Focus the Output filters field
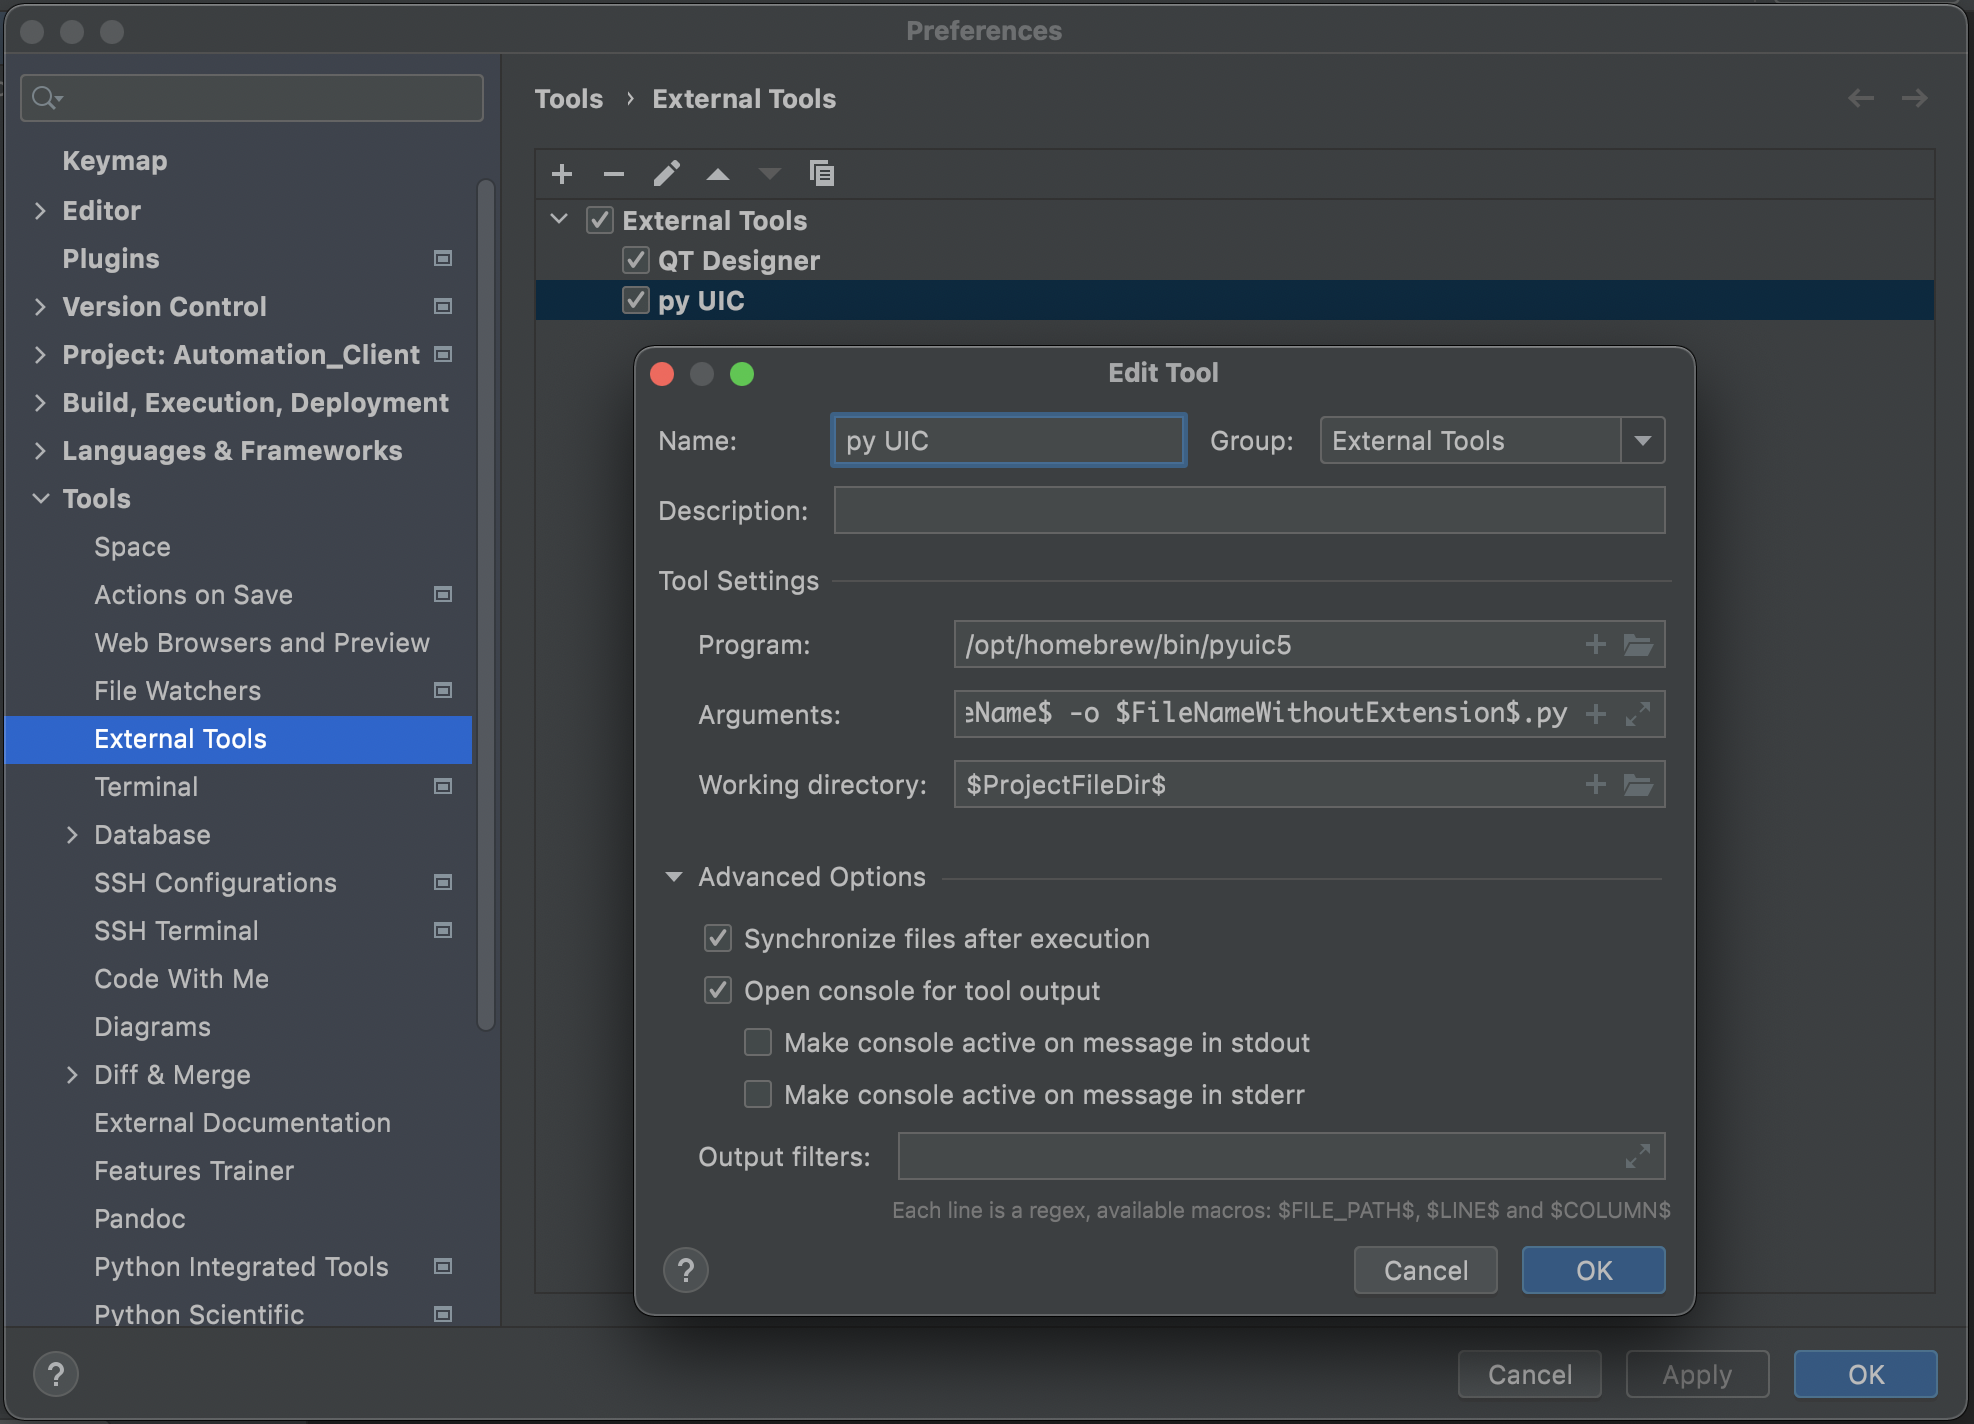1974x1424 pixels. pyautogui.click(x=1281, y=1156)
